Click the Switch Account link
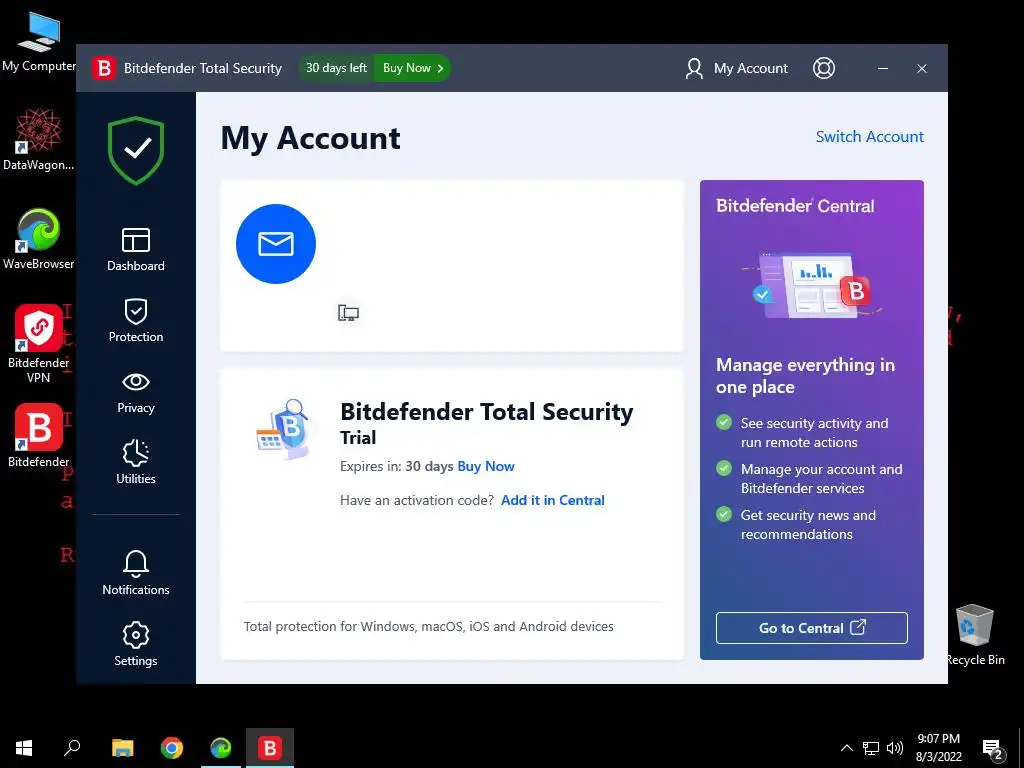Viewport: 1024px width, 768px height. tap(869, 136)
